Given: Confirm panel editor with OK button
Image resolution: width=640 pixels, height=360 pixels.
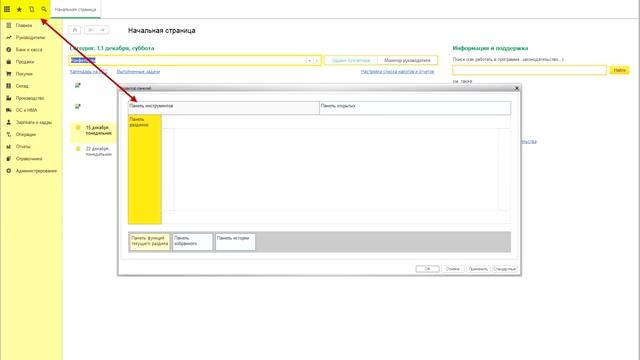Looking at the screenshot, I should 427,269.
